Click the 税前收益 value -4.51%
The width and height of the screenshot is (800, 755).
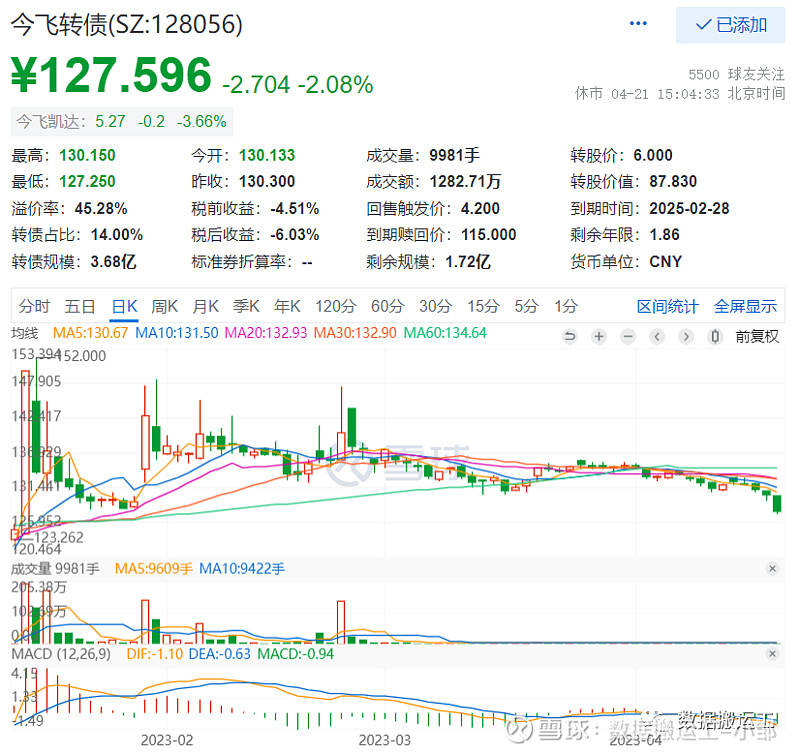pos(294,209)
